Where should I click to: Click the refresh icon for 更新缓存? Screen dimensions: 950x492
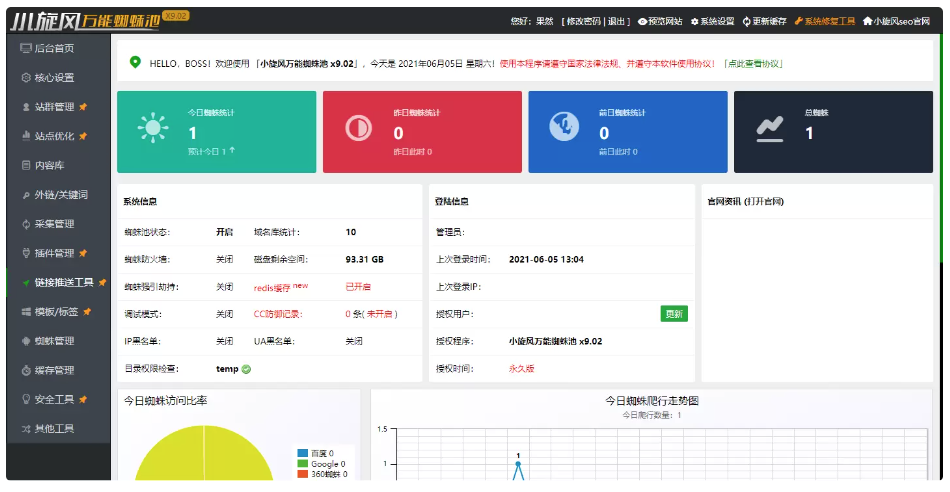click(x=746, y=21)
